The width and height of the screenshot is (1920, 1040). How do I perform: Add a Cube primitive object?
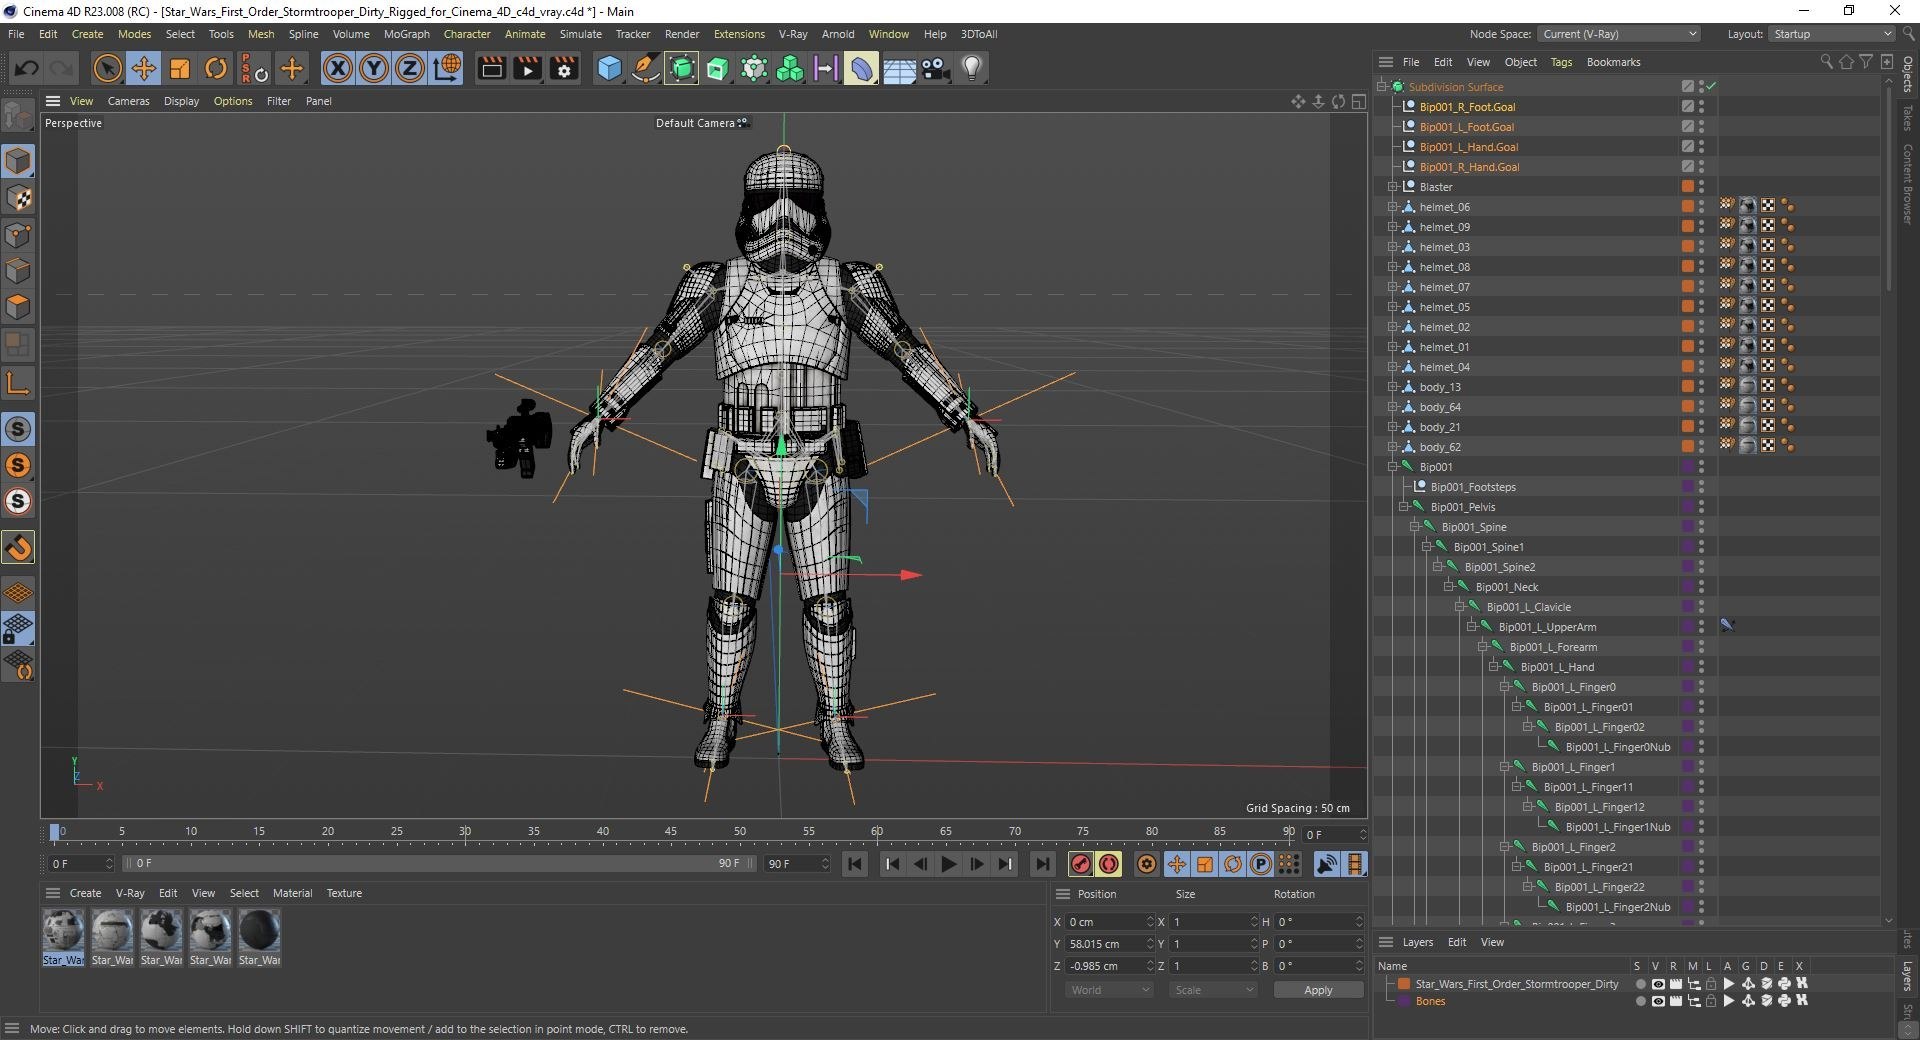point(609,68)
